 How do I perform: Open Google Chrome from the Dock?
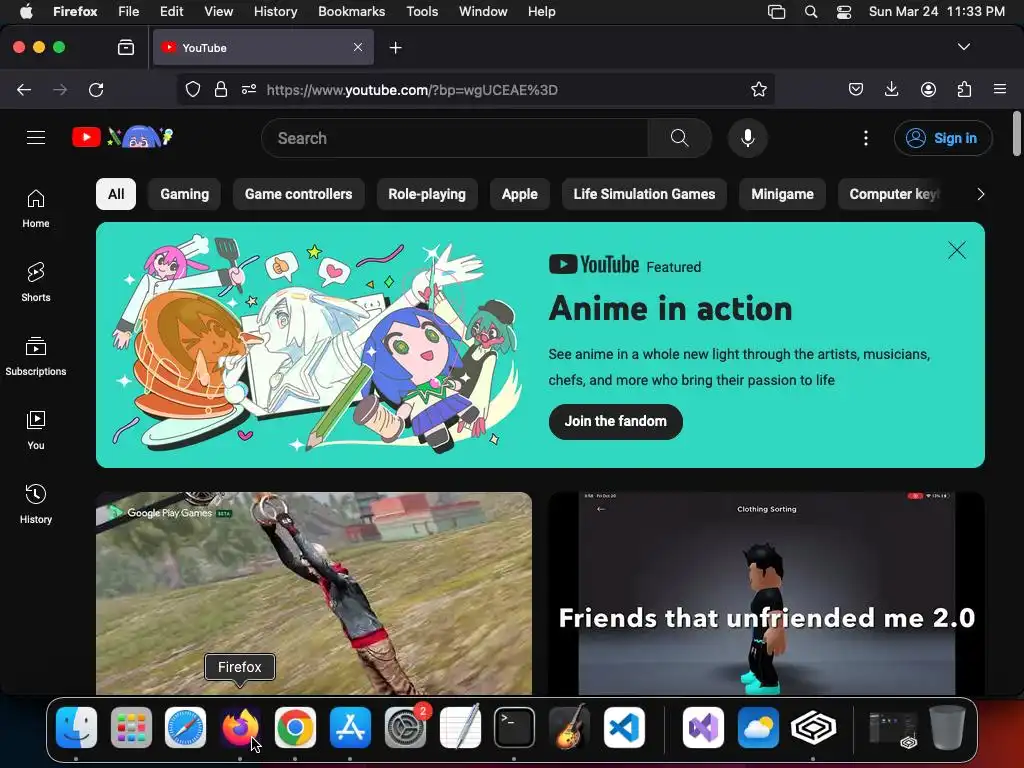pos(295,727)
